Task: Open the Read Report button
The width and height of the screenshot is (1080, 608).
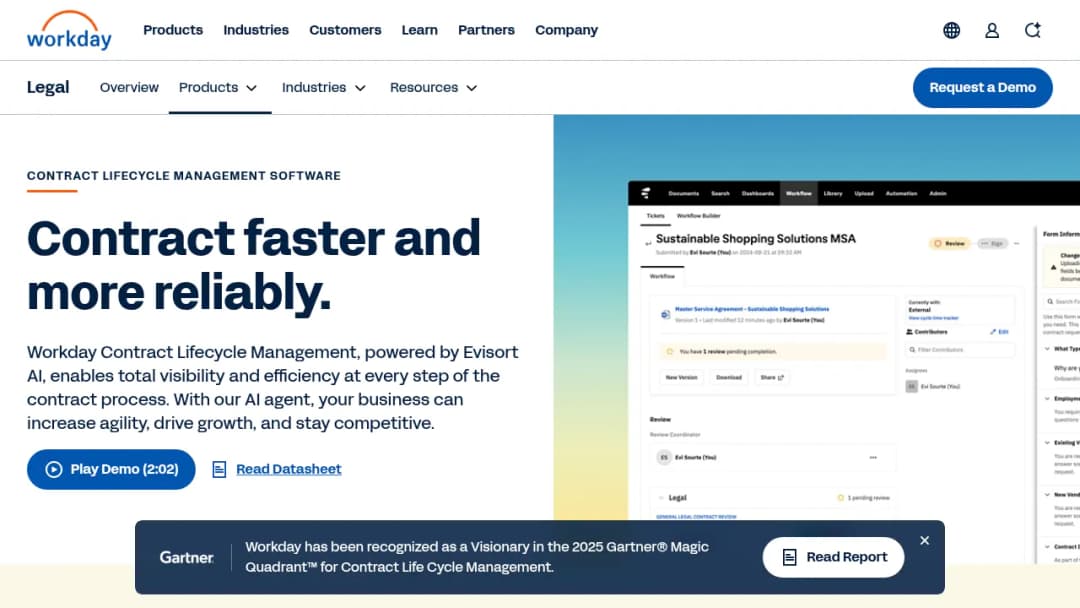Action: click(x=833, y=557)
